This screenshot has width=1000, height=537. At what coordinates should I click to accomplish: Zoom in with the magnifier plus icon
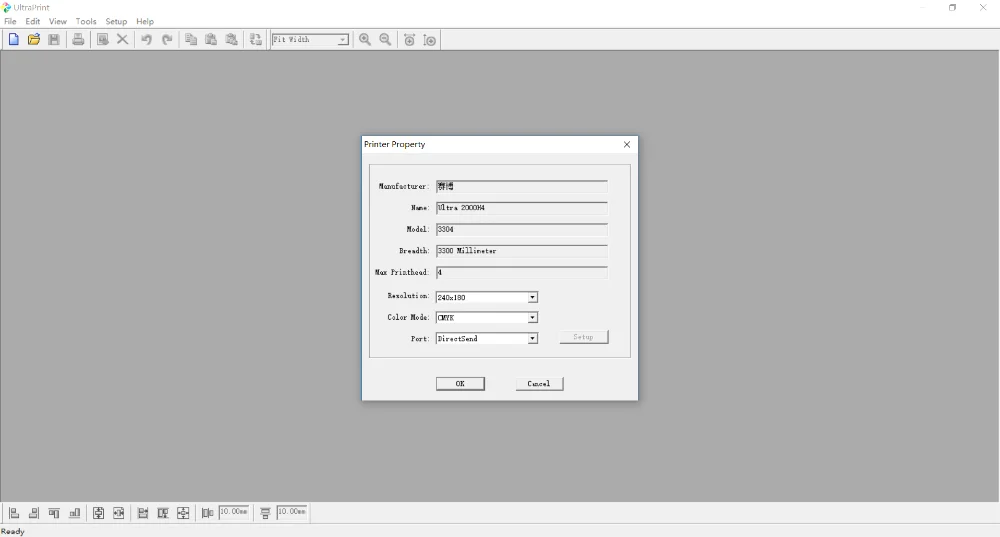(x=365, y=40)
